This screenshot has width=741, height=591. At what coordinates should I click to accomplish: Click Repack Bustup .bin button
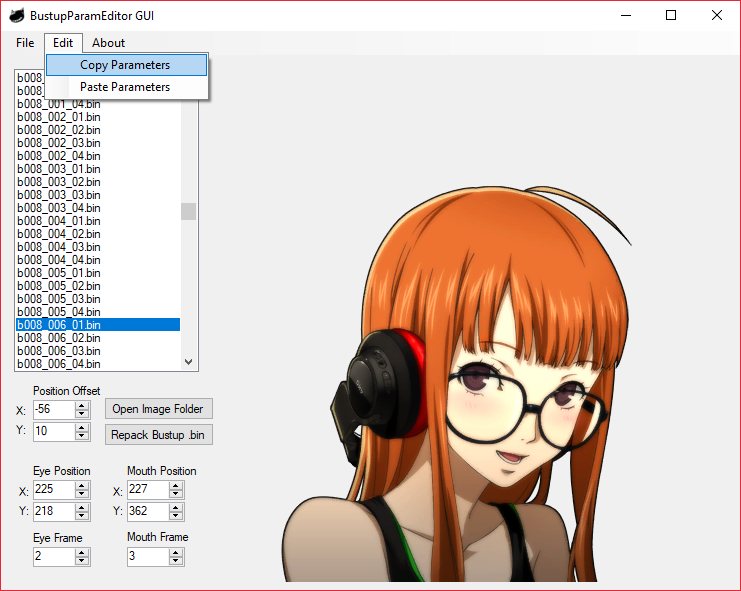(x=159, y=435)
